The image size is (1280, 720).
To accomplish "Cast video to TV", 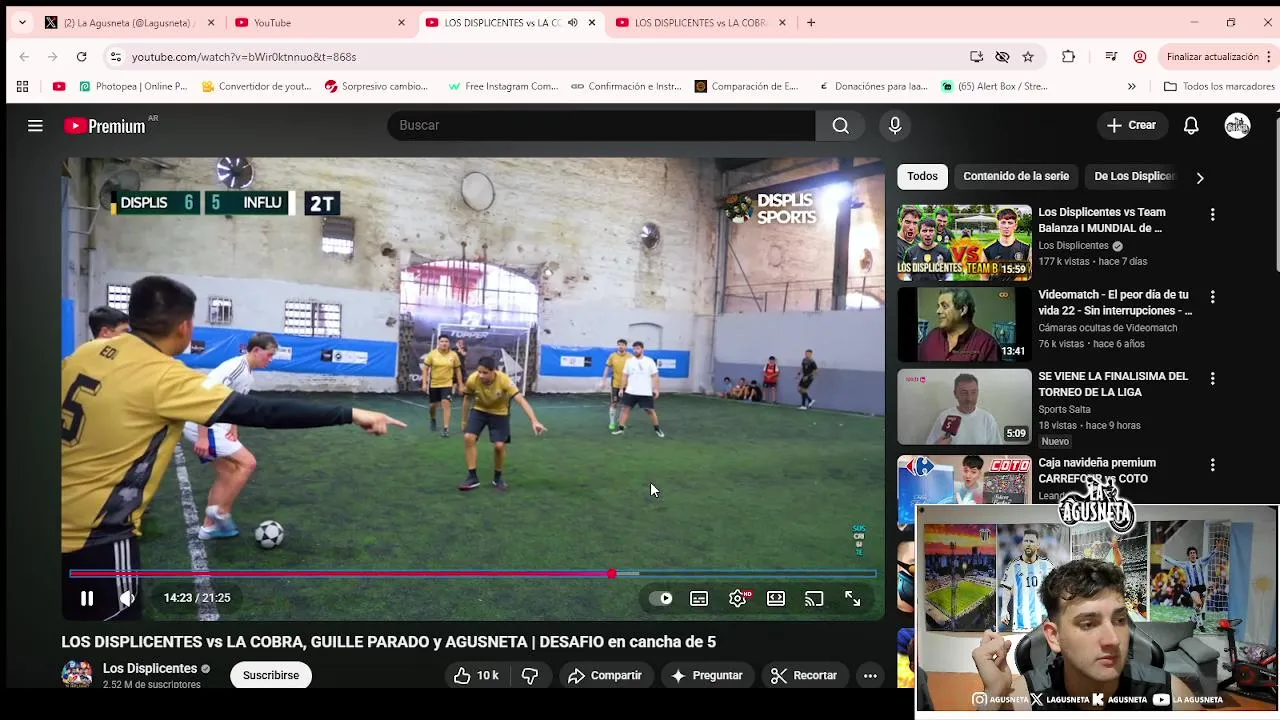I will pyautogui.click(x=814, y=598).
